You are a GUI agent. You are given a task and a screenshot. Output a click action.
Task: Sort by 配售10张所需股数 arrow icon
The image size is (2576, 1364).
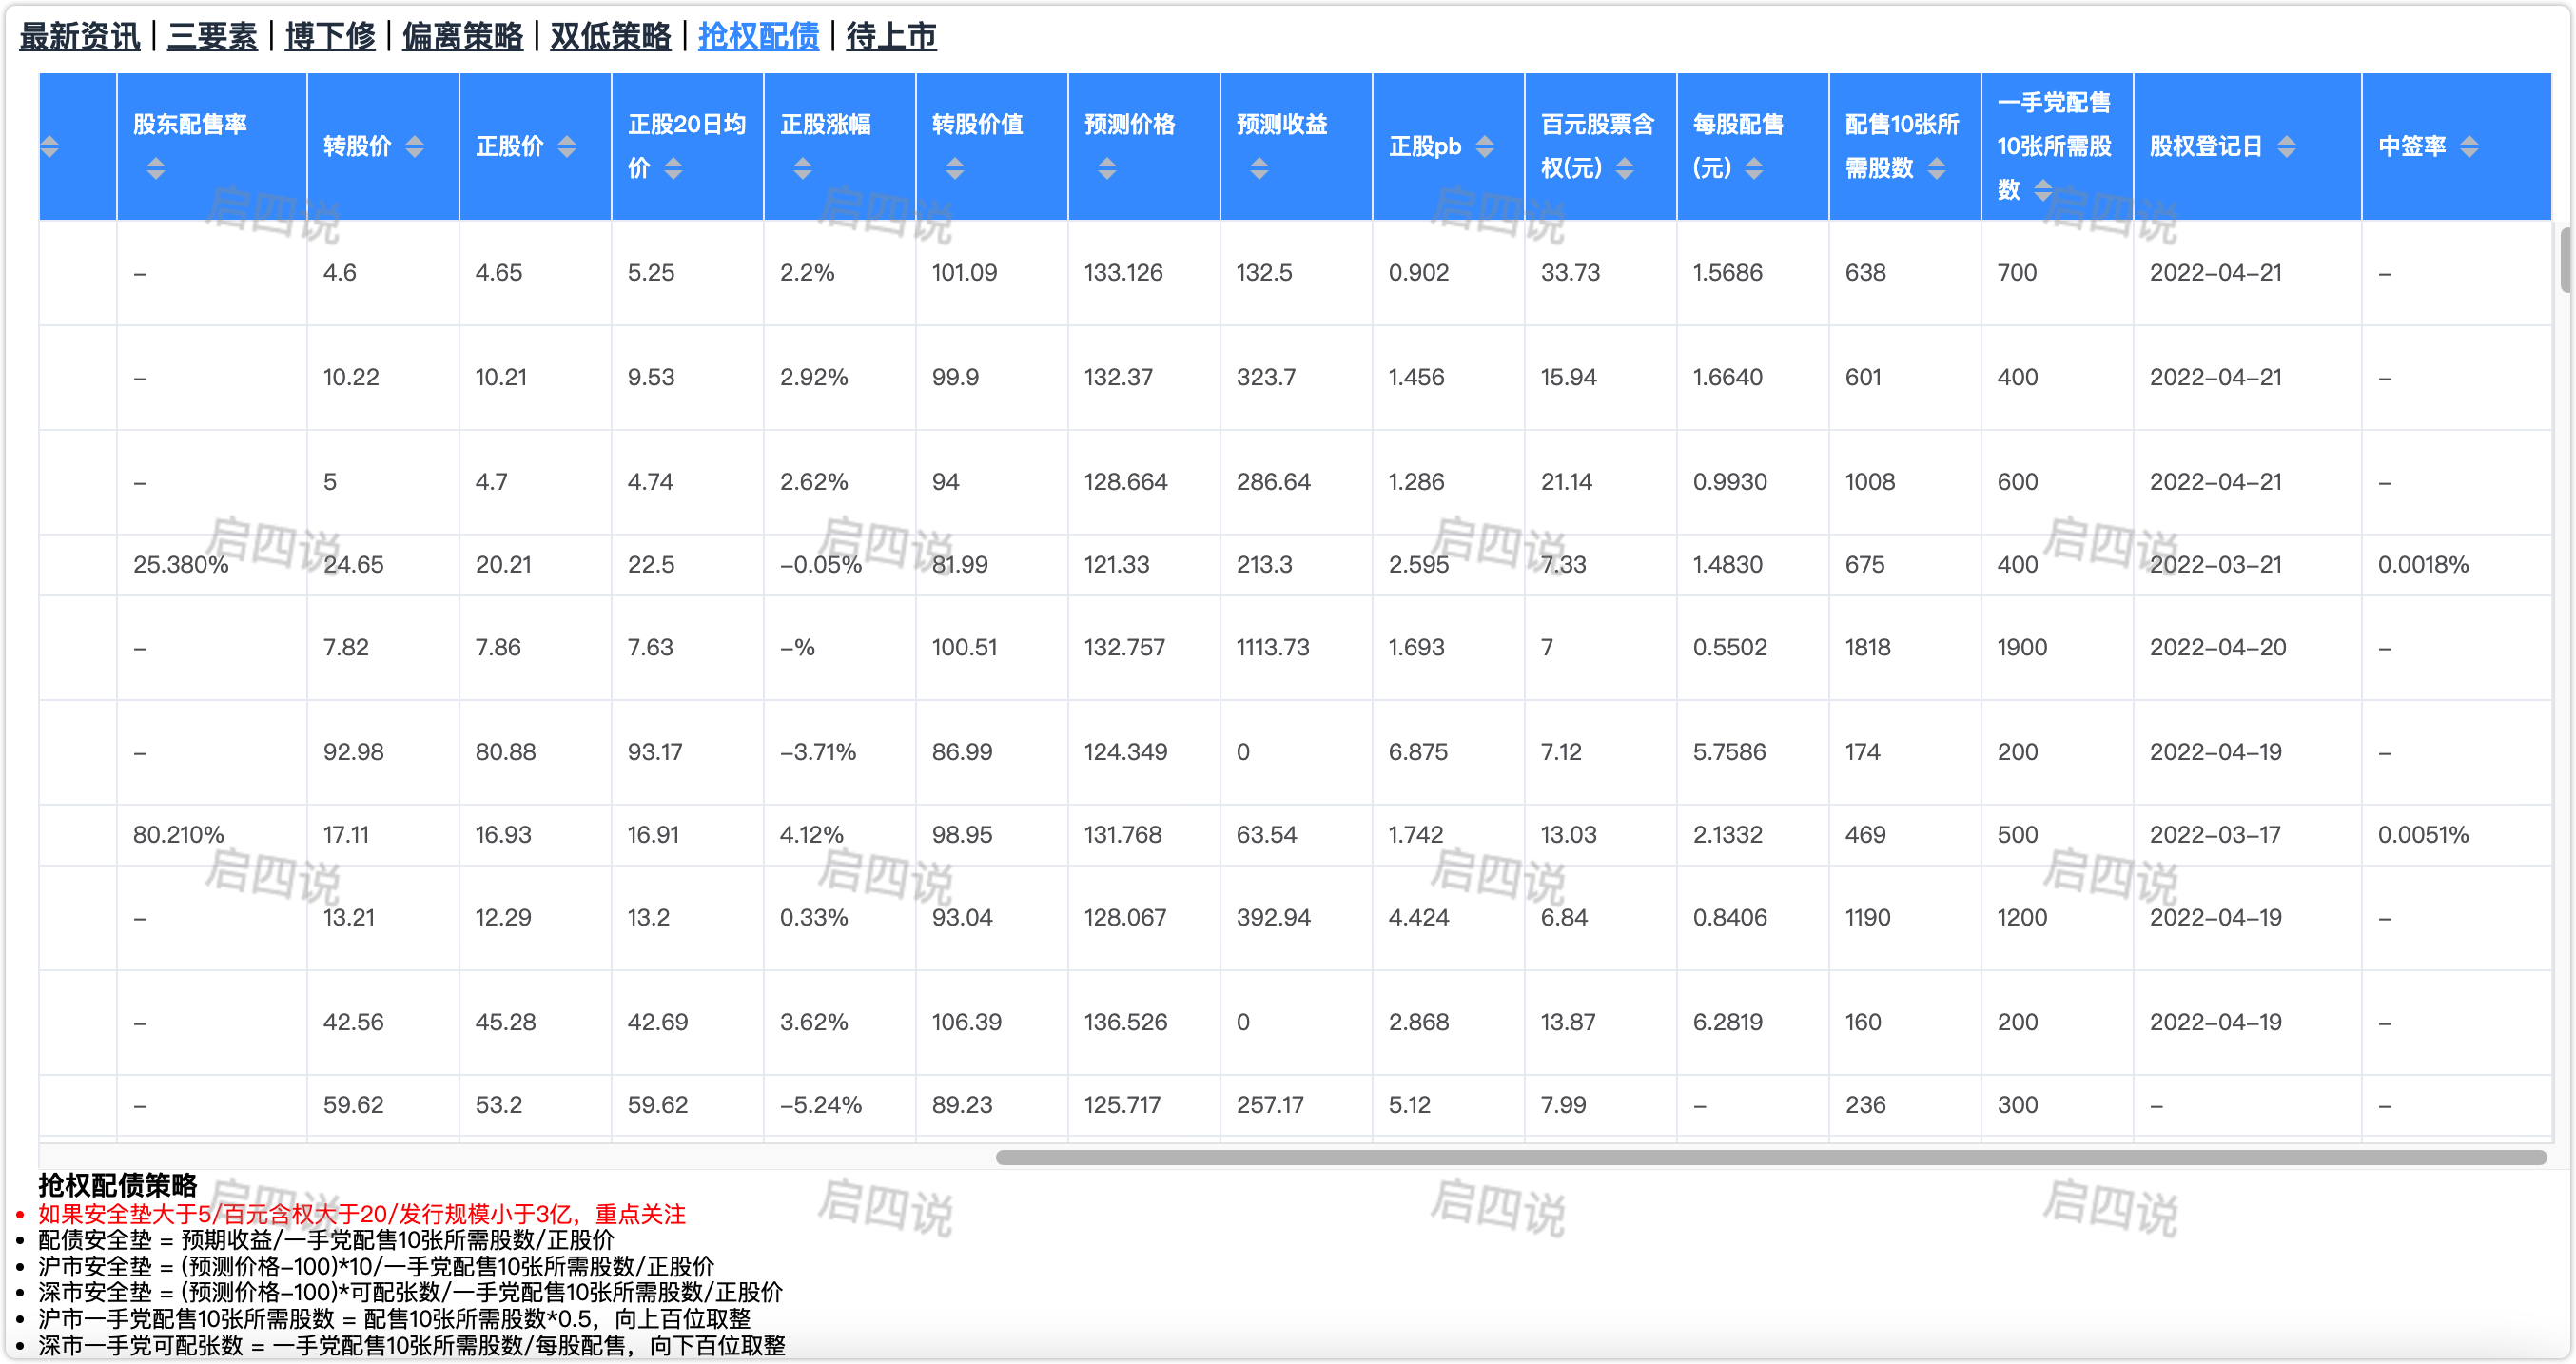tap(1937, 169)
